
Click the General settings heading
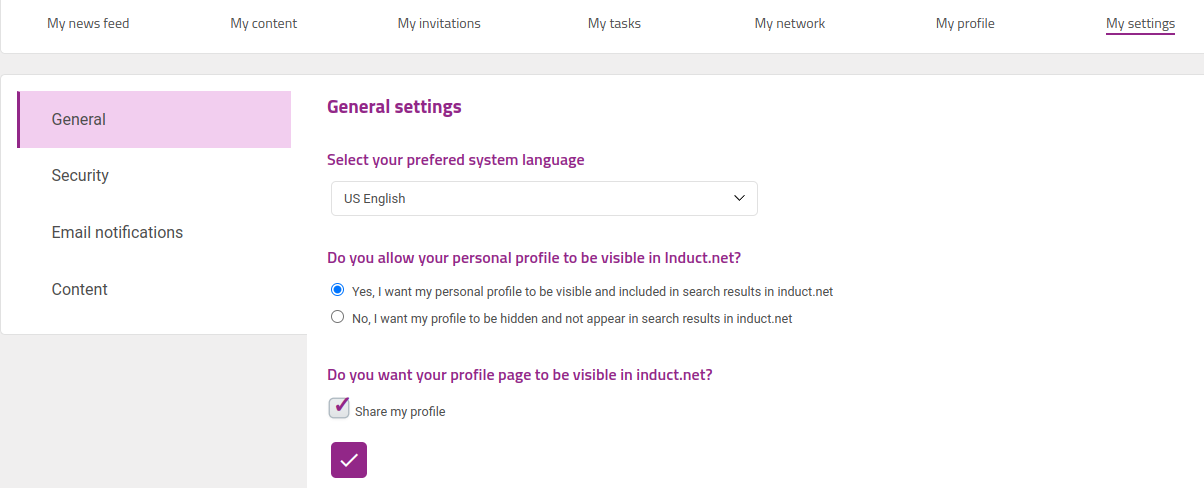click(x=395, y=107)
